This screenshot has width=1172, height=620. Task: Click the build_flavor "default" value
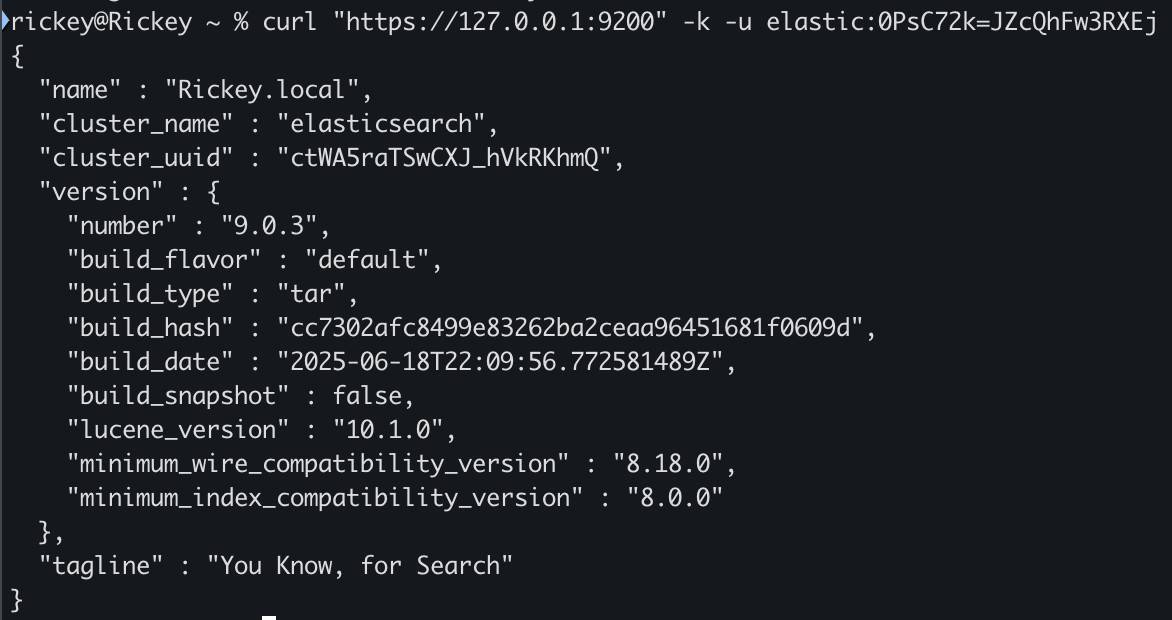367,260
